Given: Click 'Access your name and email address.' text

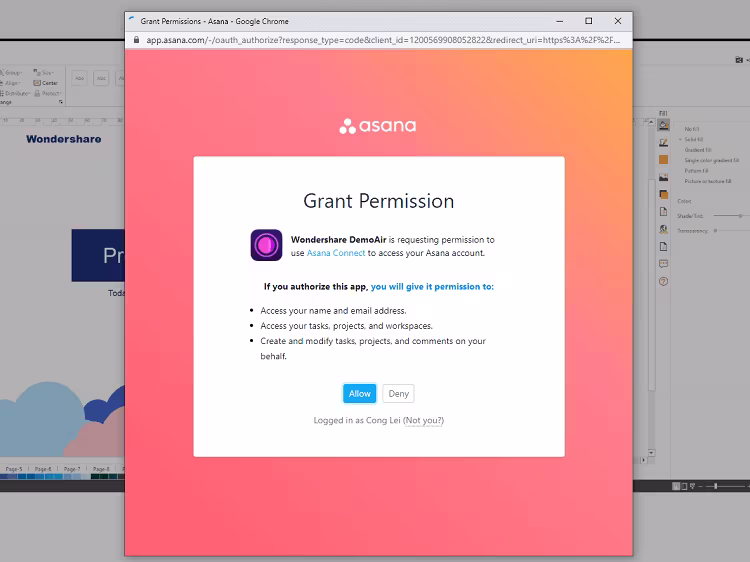Looking at the screenshot, I should [x=333, y=311].
